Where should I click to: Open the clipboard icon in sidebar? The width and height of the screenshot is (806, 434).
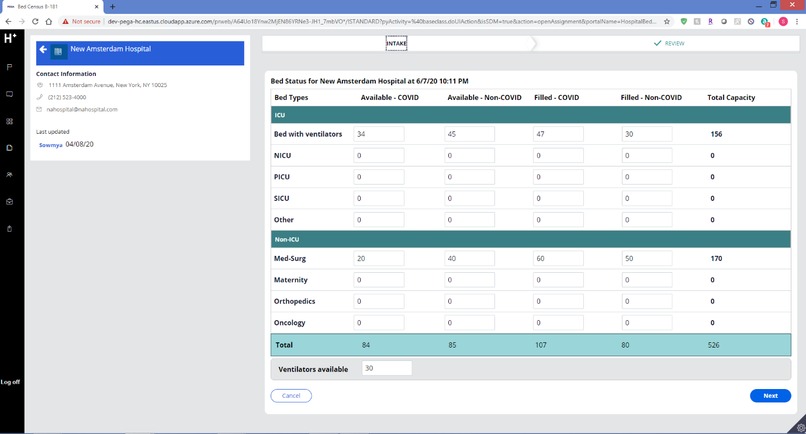click(x=9, y=229)
